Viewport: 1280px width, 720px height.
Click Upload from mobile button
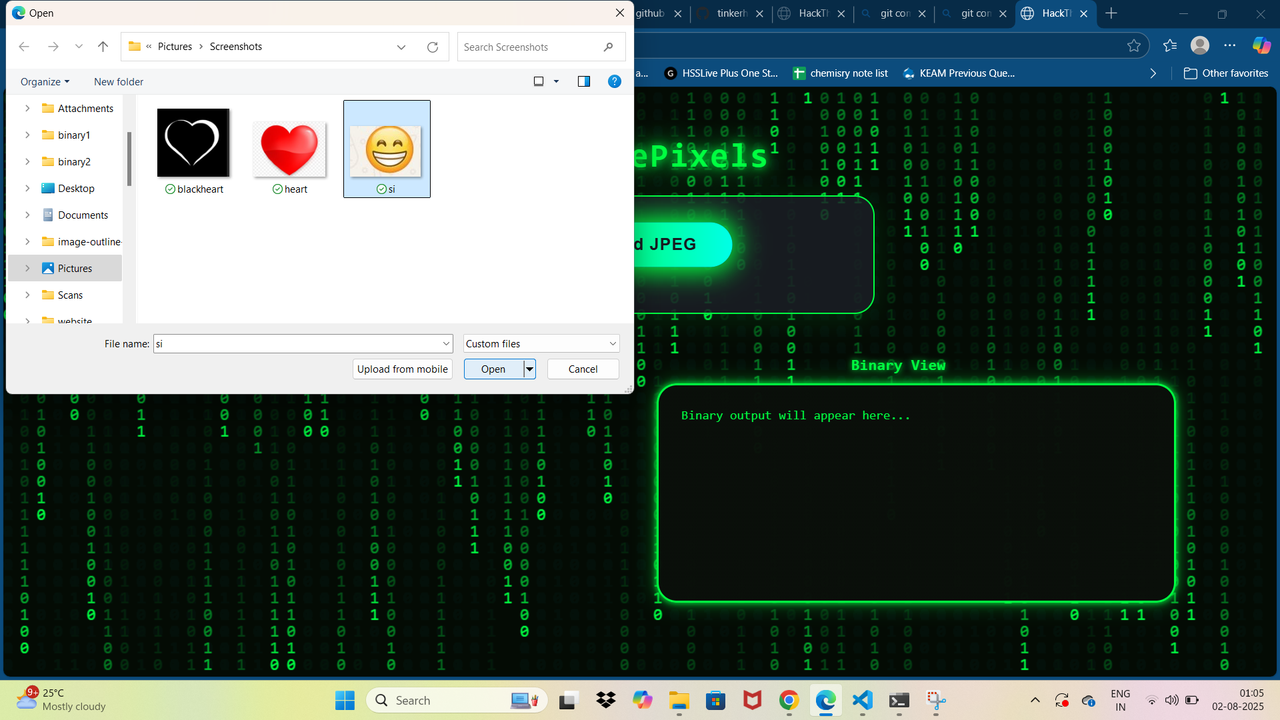tap(403, 369)
